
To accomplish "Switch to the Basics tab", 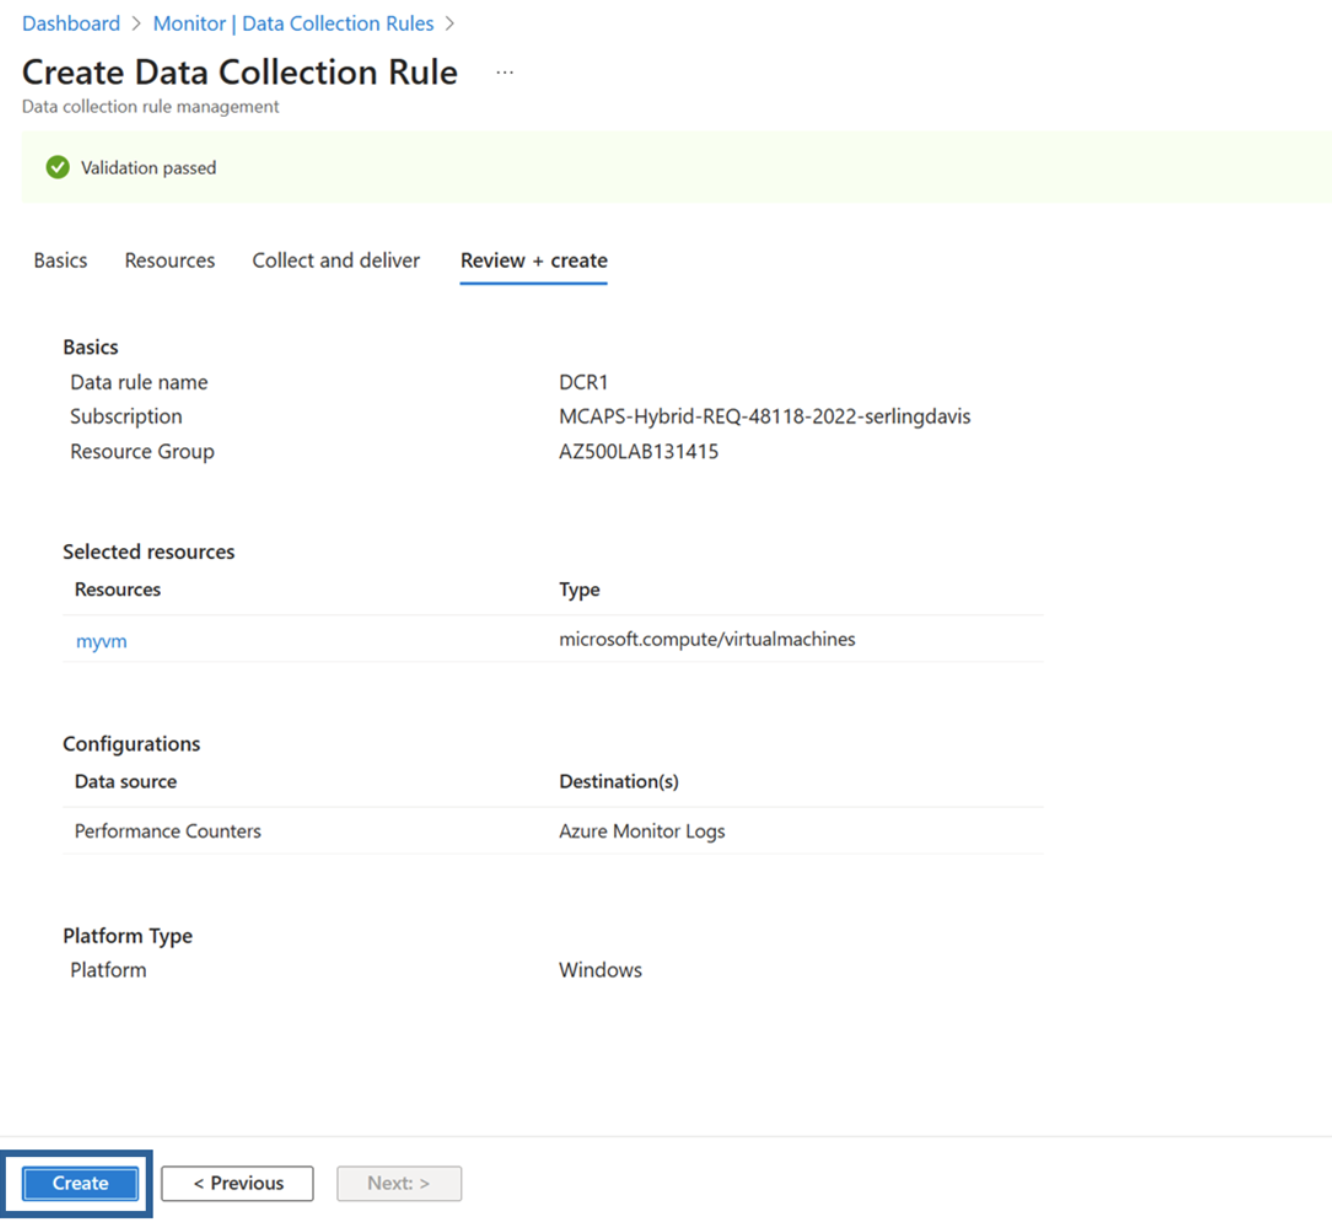I will (60, 260).
